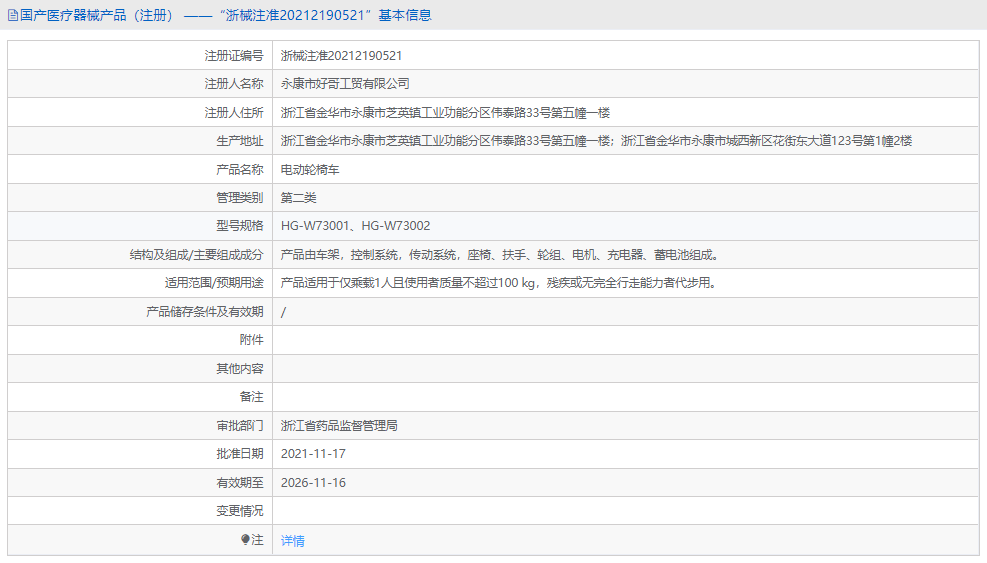
Task: Select approving department 浙江省药品监督管理局
Action: coord(339,426)
